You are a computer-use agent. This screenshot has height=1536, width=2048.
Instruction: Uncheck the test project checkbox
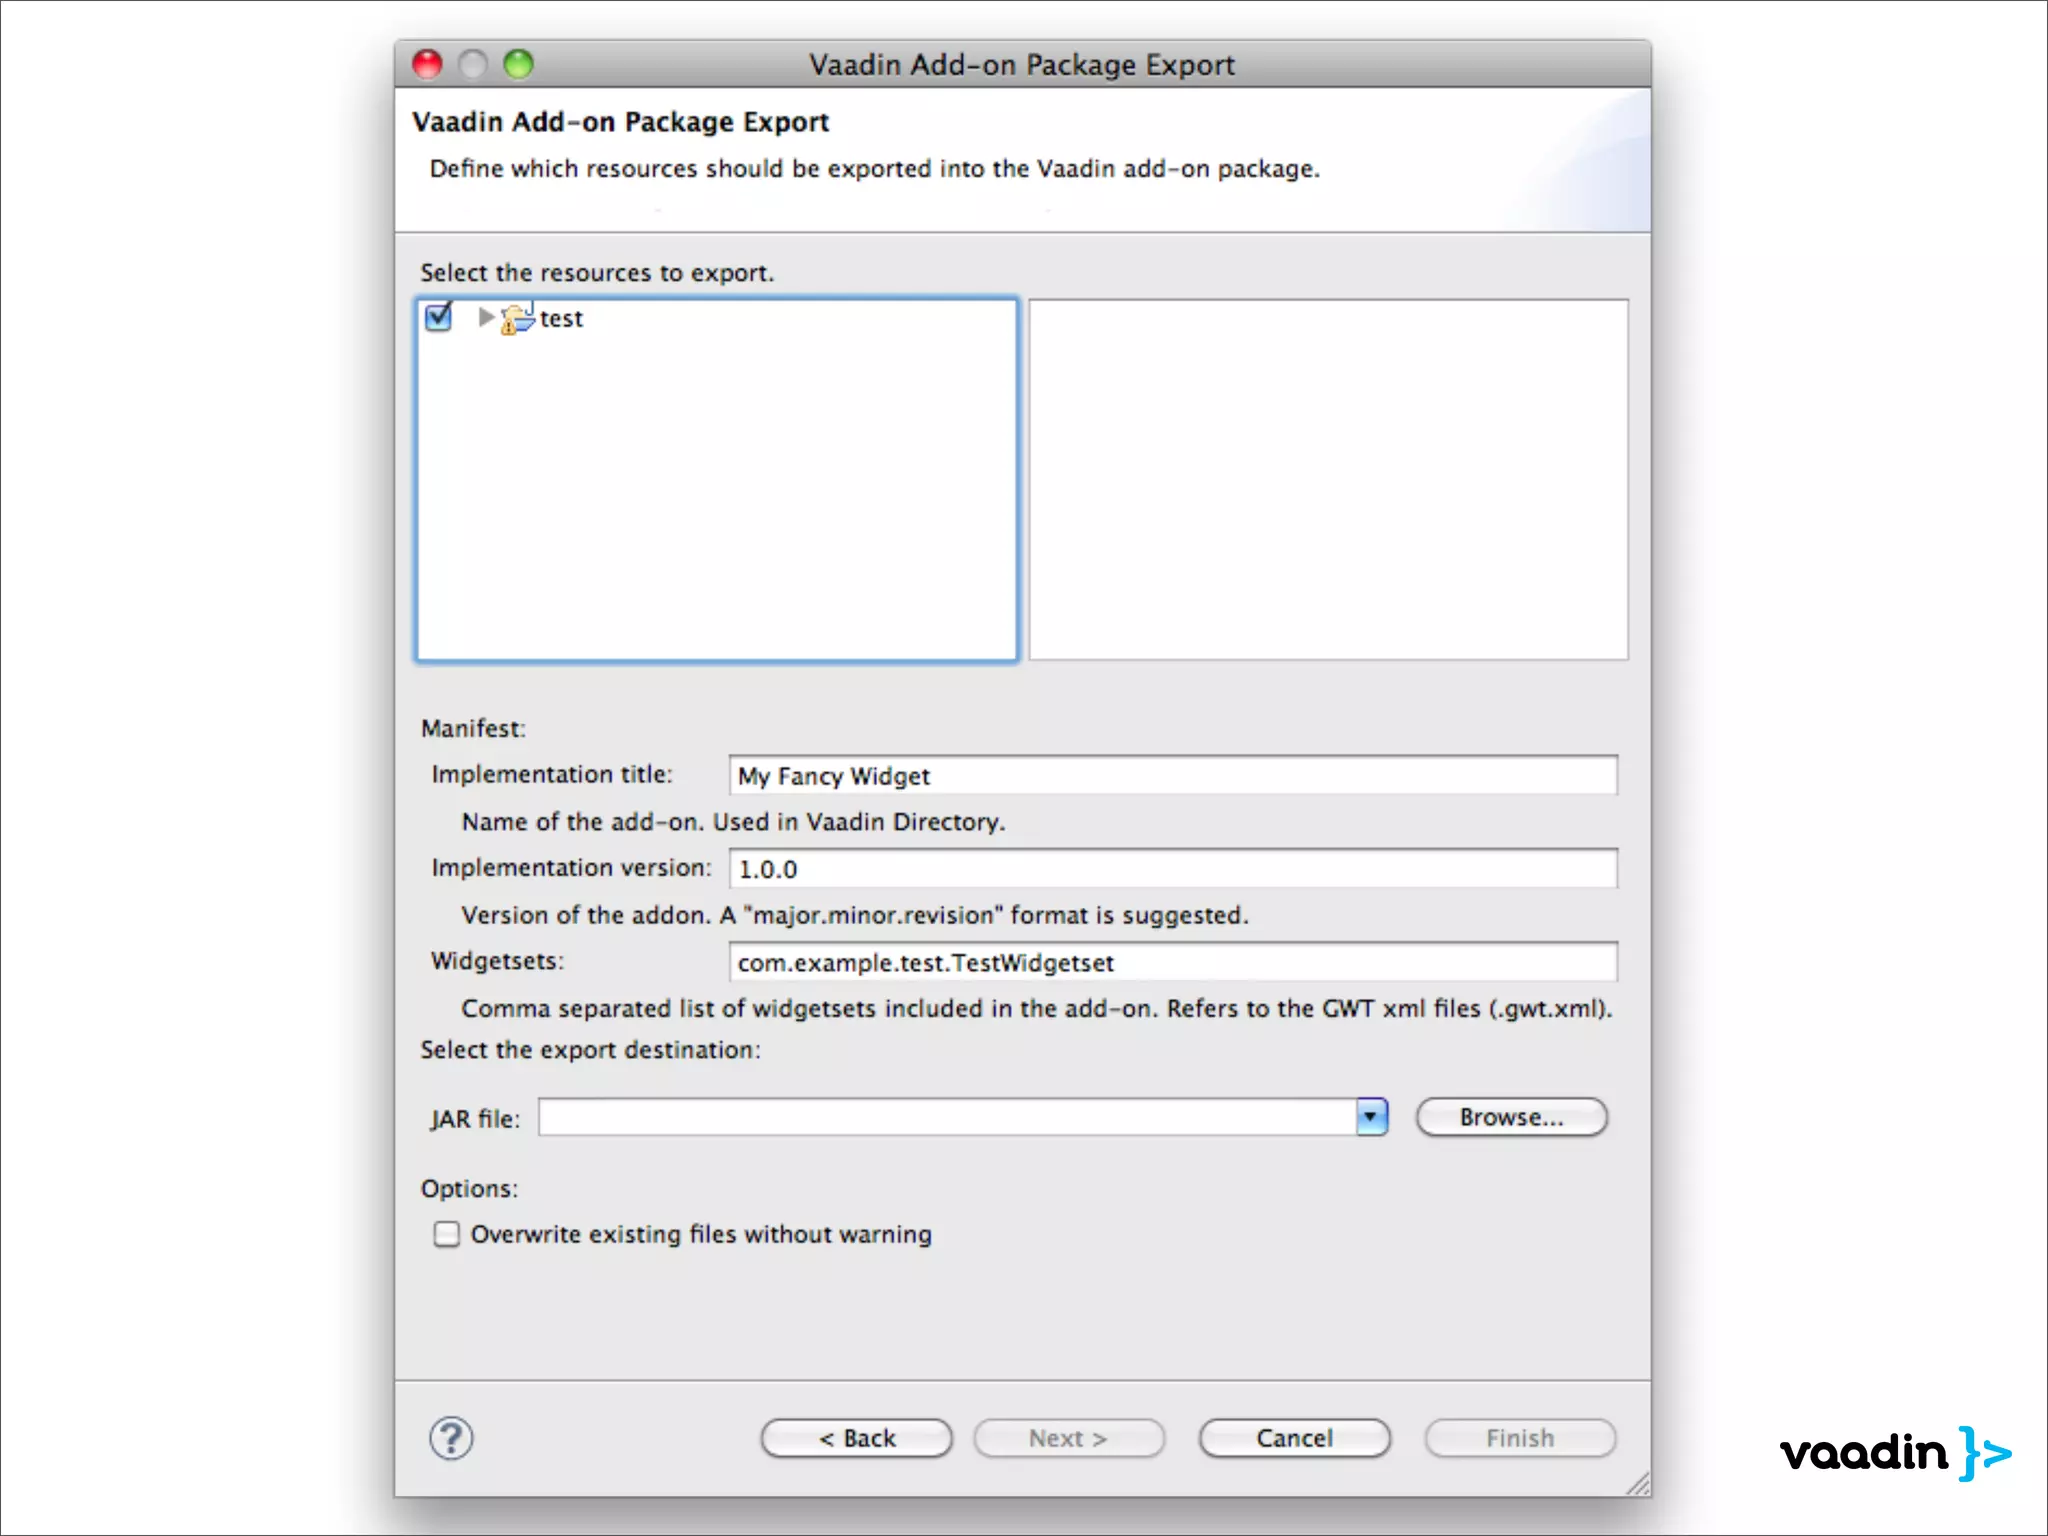(x=439, y=317)
